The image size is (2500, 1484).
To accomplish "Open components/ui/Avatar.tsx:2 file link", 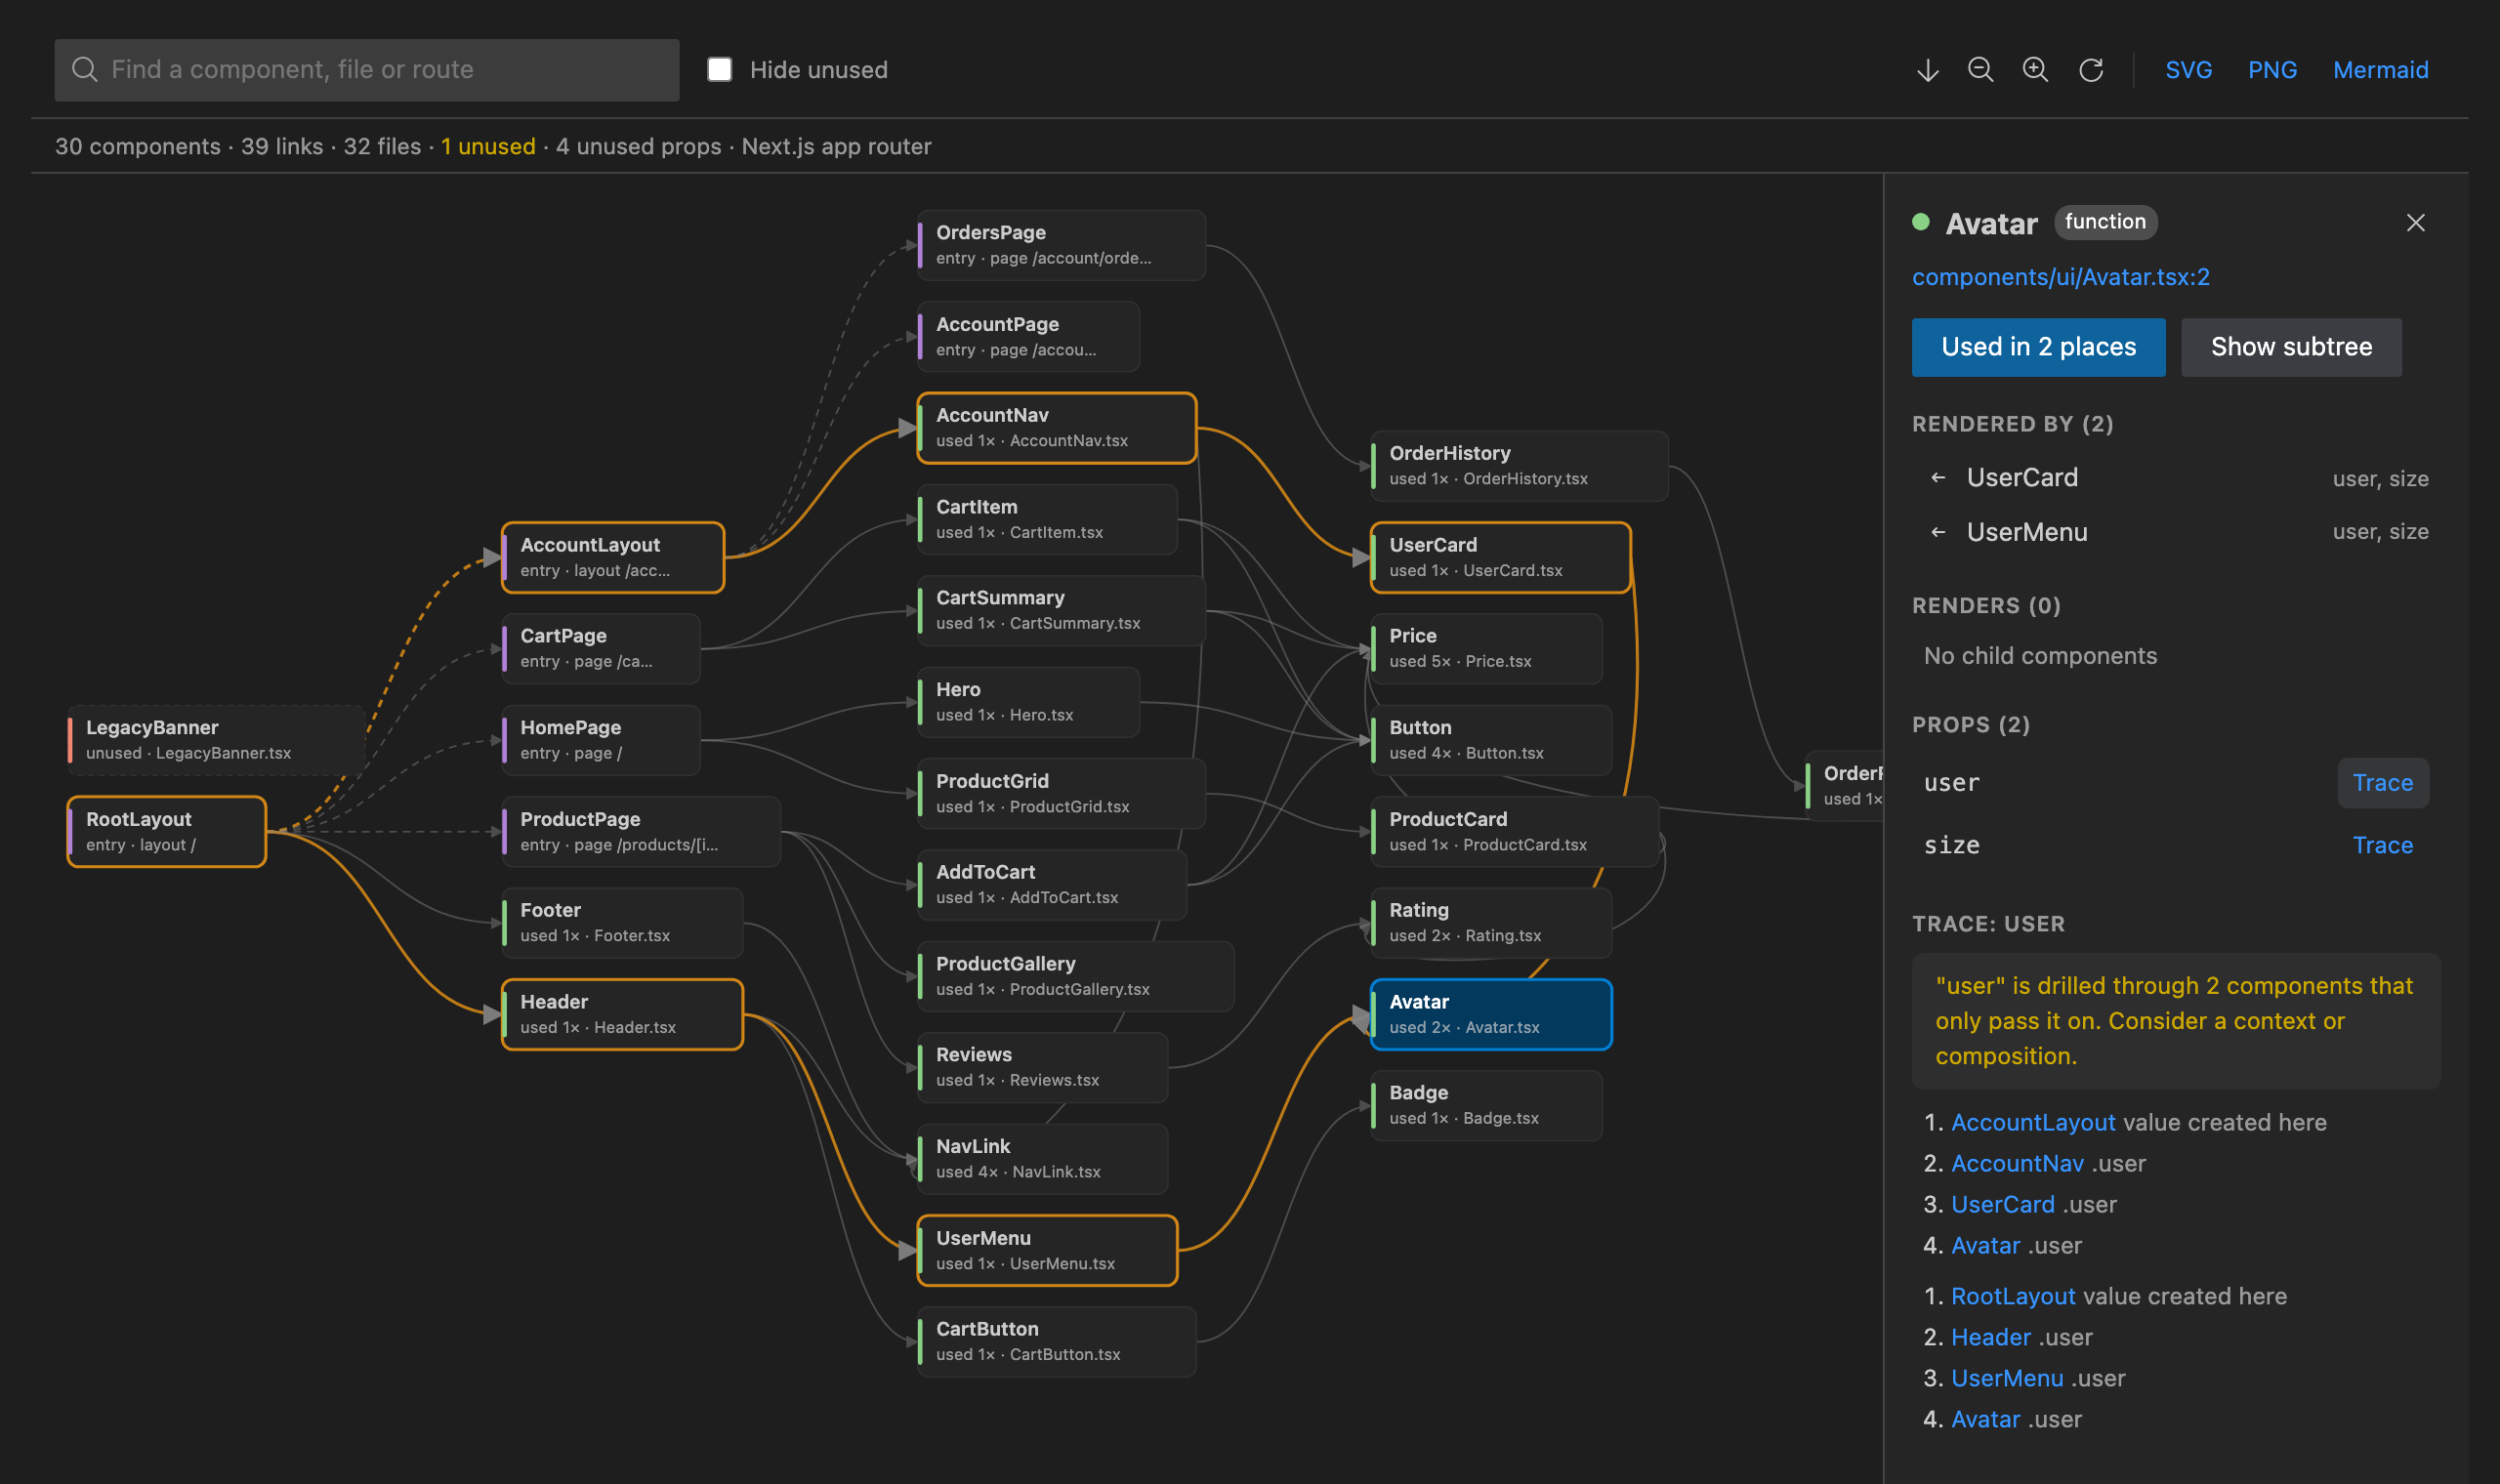I will tap(2060, 277).
